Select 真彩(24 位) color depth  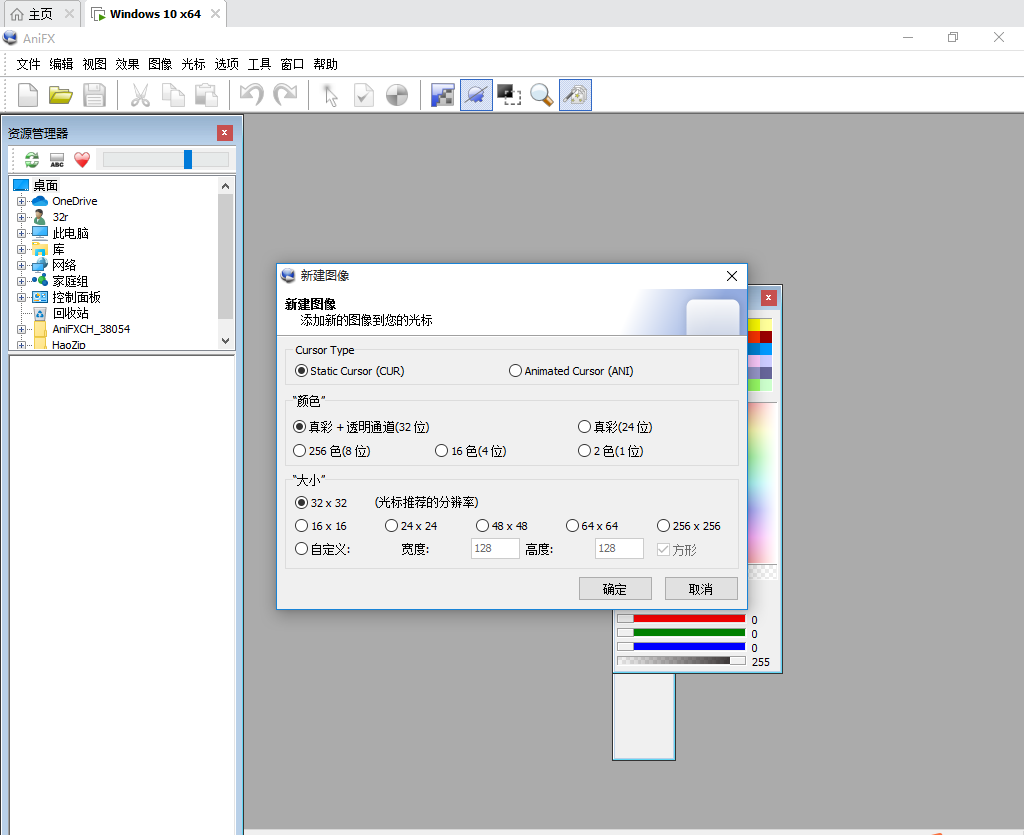tap(584, 426)
